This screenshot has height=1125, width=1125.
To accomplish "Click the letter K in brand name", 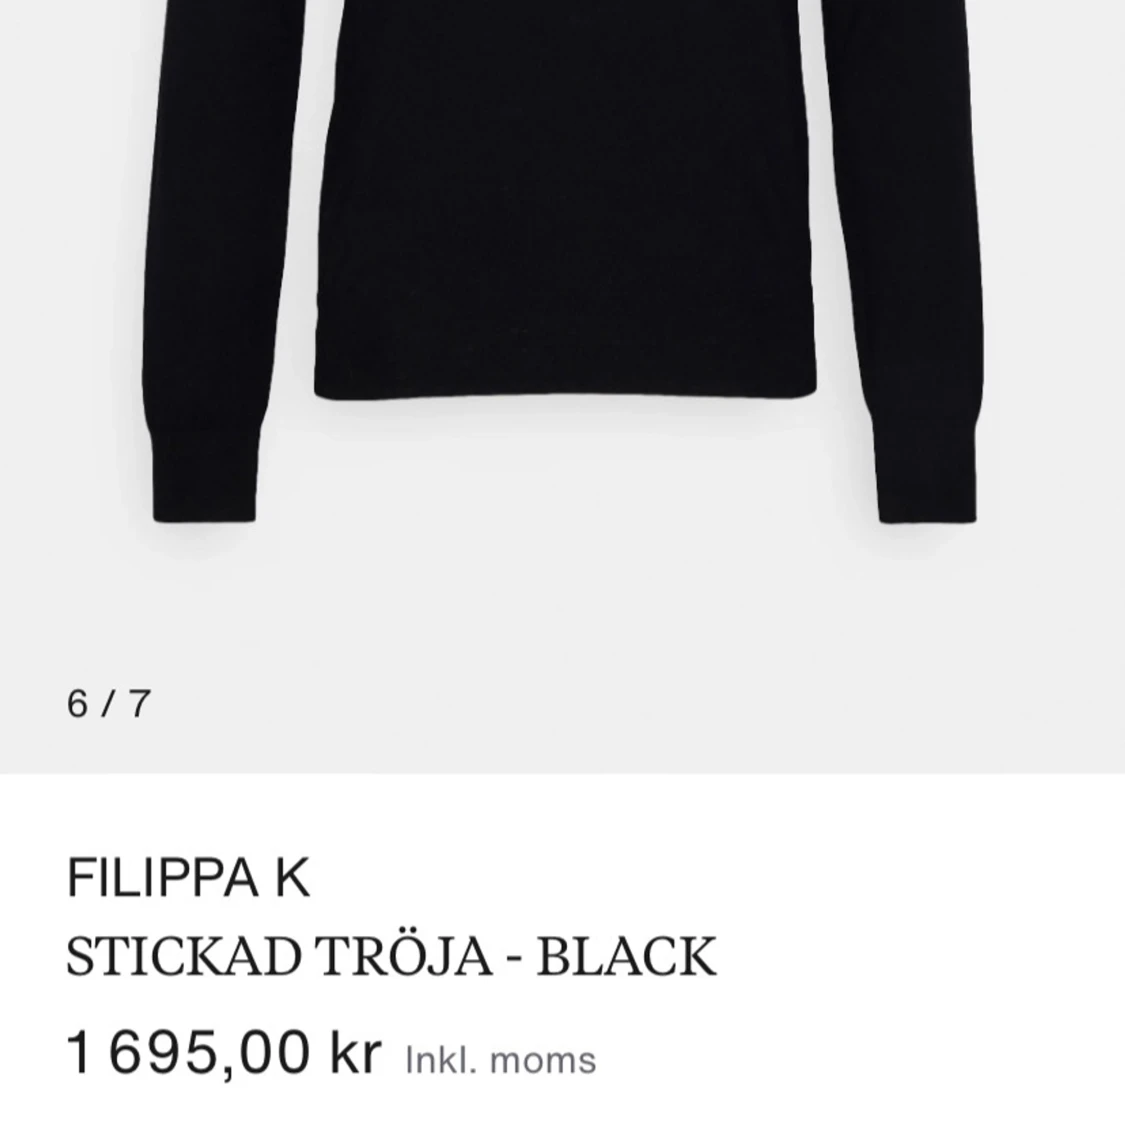I will click(292, 877).
